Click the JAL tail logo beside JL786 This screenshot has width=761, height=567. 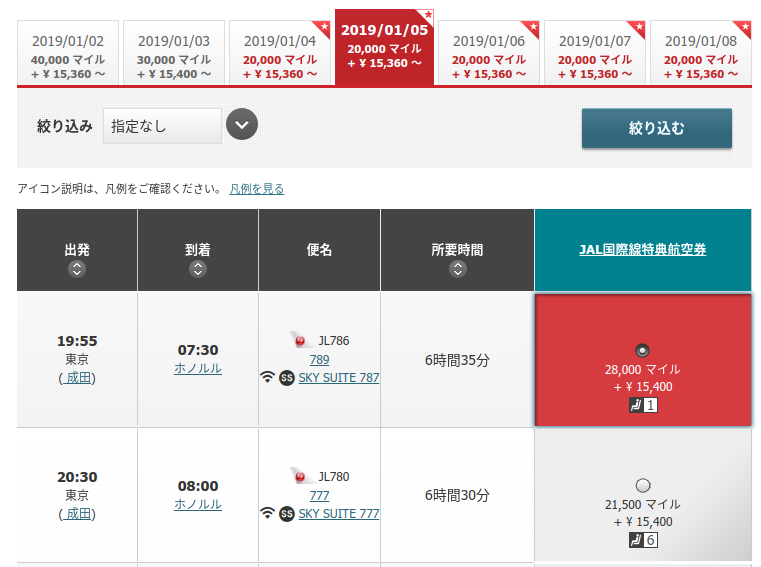(300, 340)
